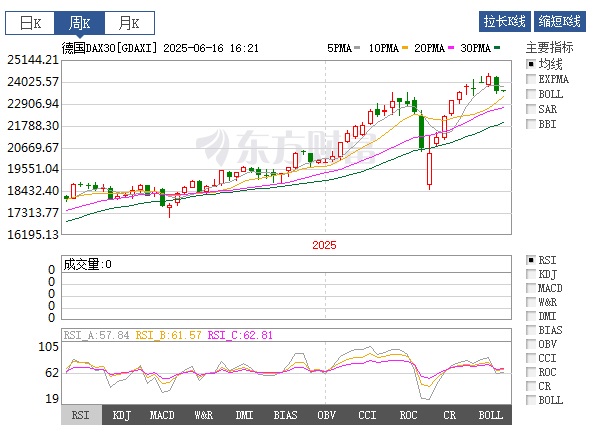Select the OBV radio in side list
Viewport: 595px width, 436px height.
coord(530,344)
